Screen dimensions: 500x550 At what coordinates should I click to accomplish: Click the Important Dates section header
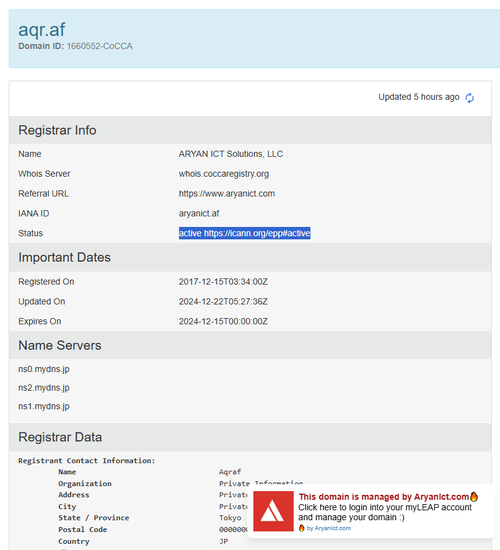pos(65,257)
